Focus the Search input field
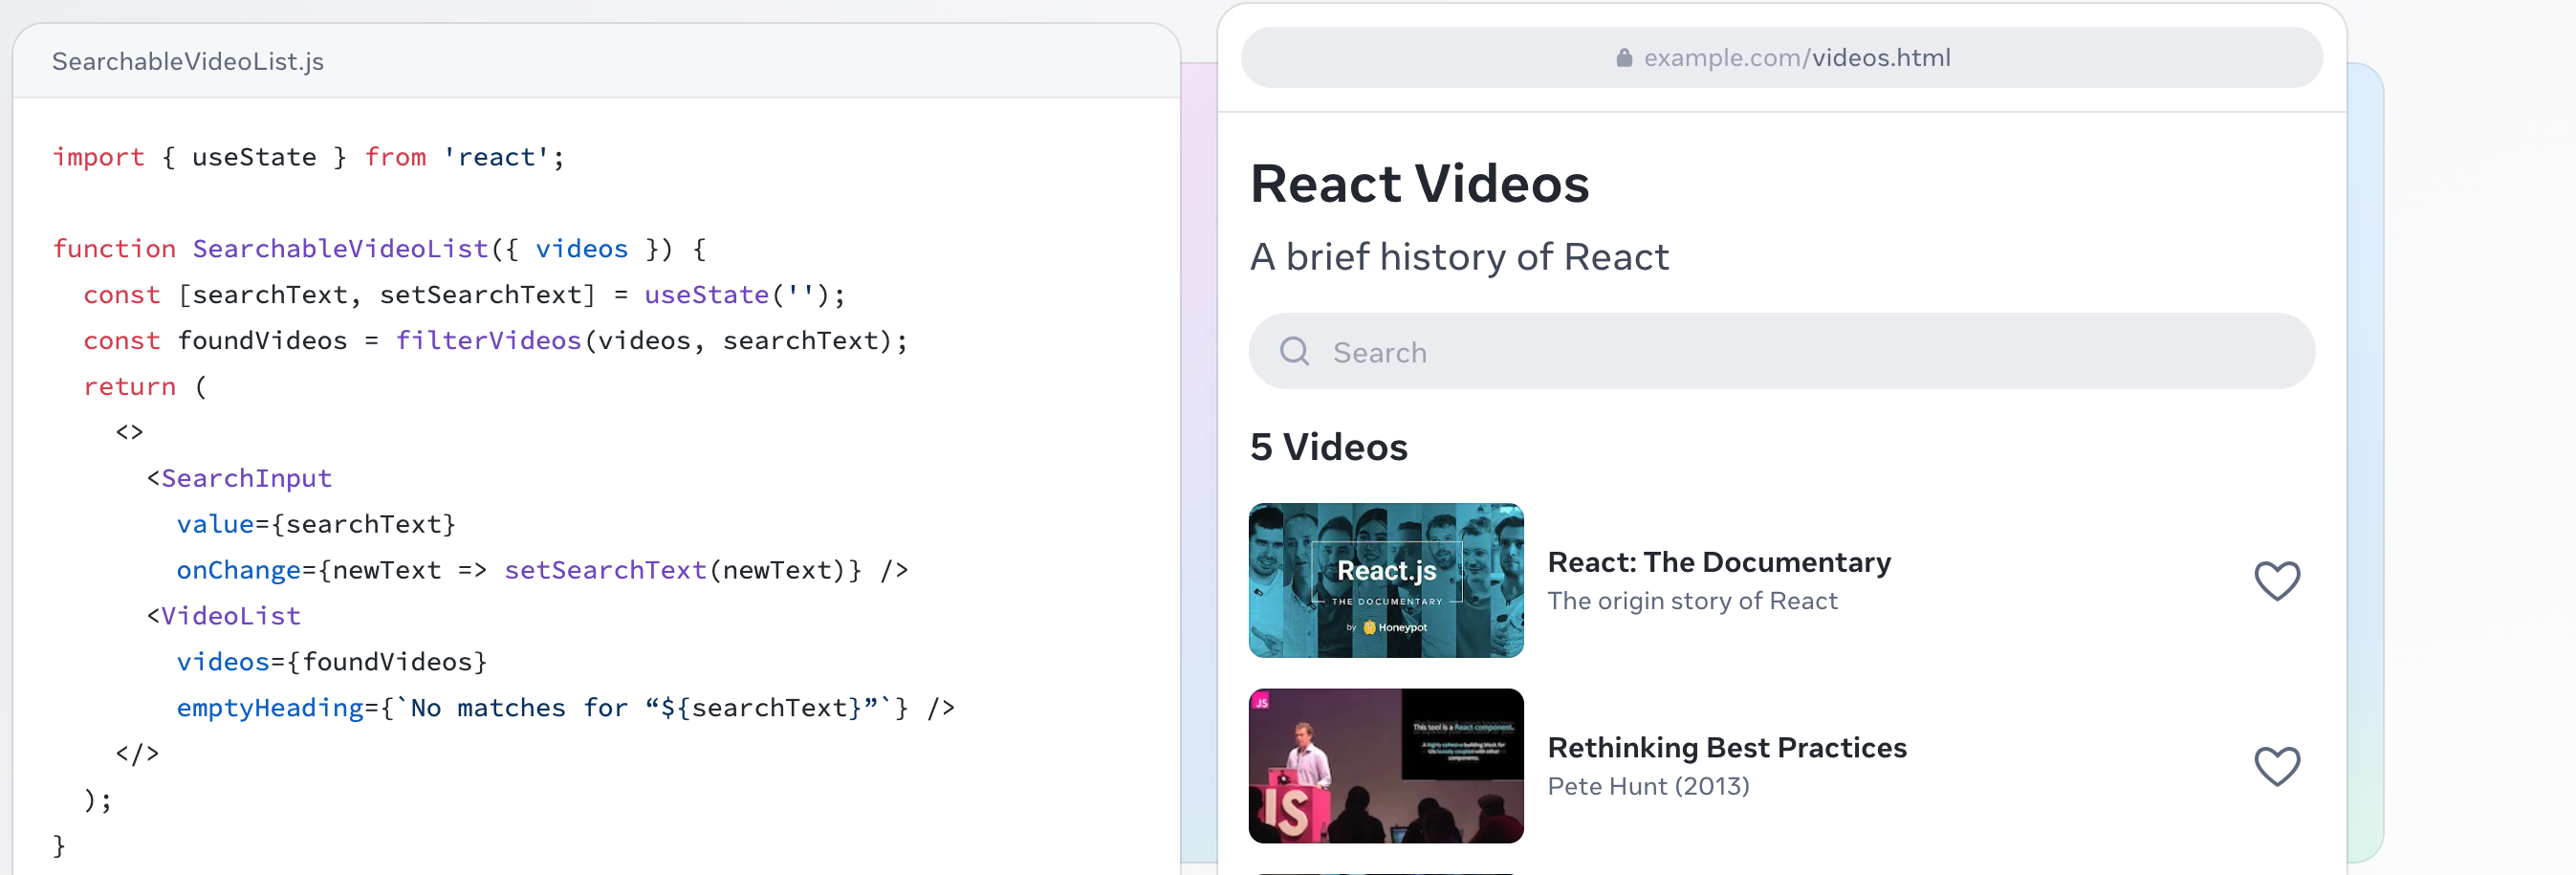 click(1781, 351)
